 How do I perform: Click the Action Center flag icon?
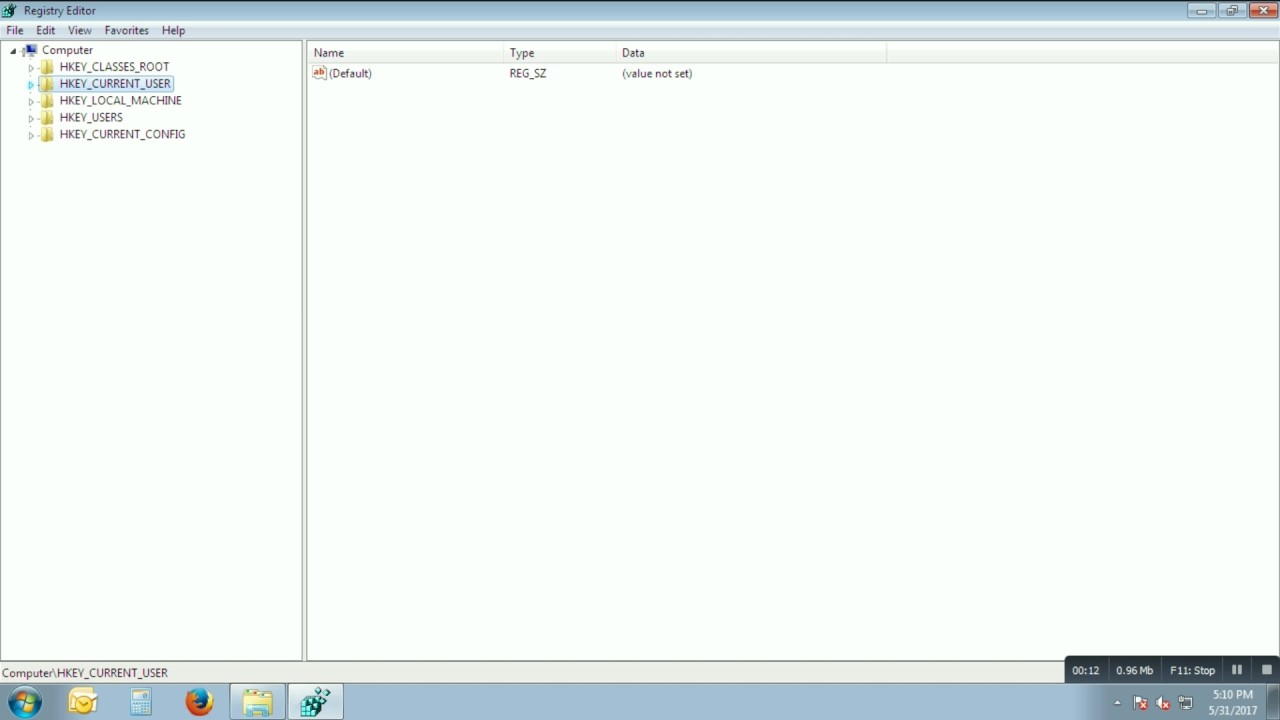pyautogui.click(x=1140, y=703)
